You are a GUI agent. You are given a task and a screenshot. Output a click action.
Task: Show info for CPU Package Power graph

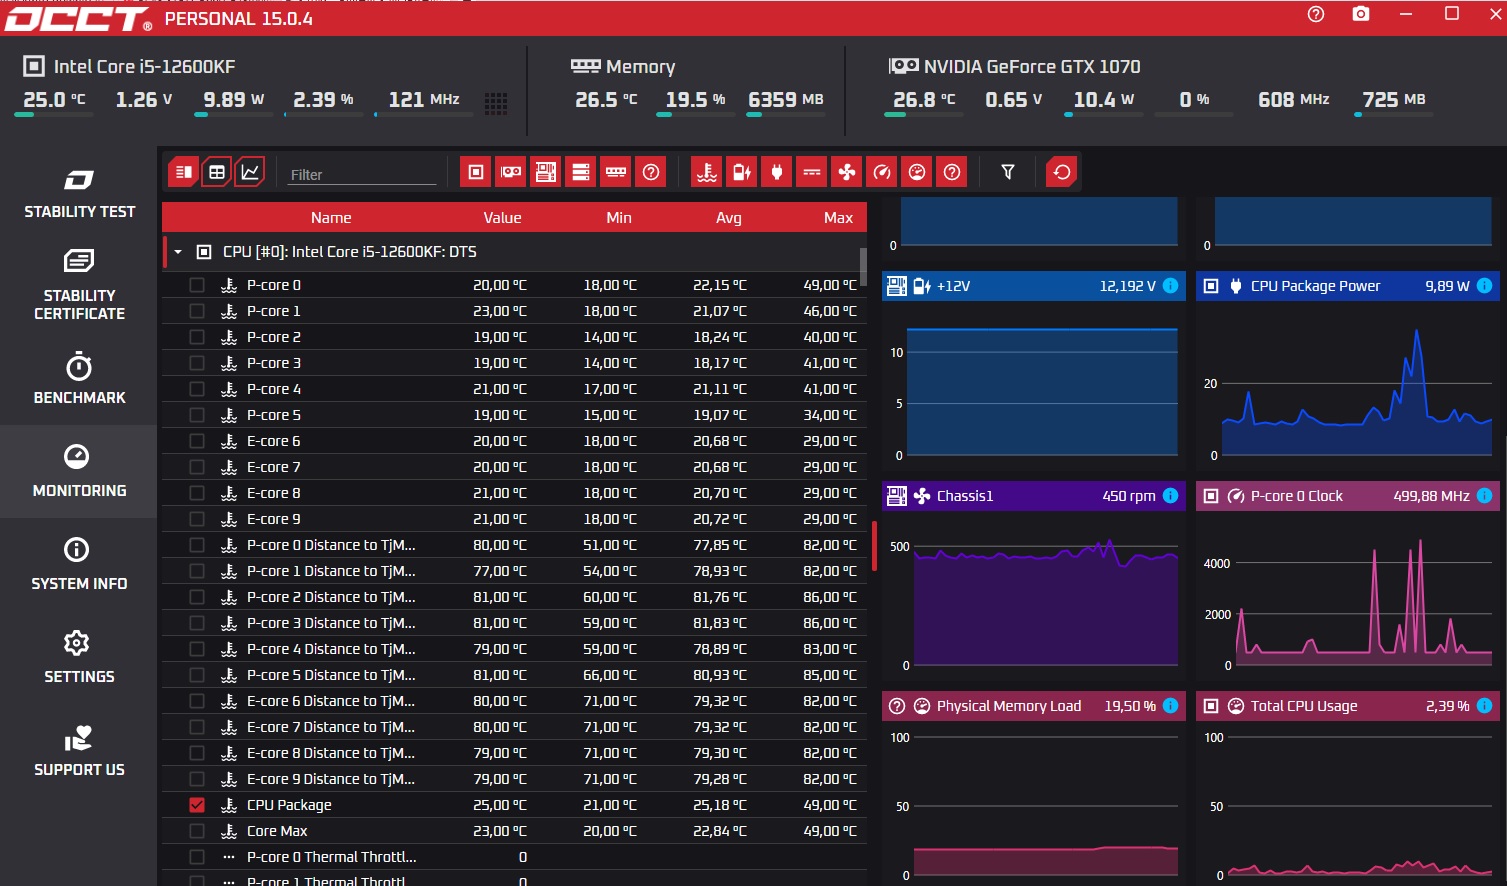[1485, 286]
